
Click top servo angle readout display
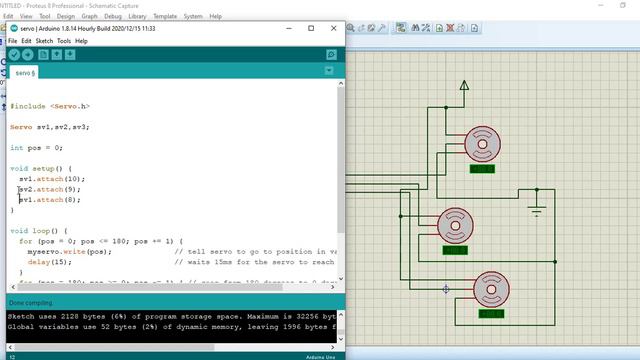482,169
